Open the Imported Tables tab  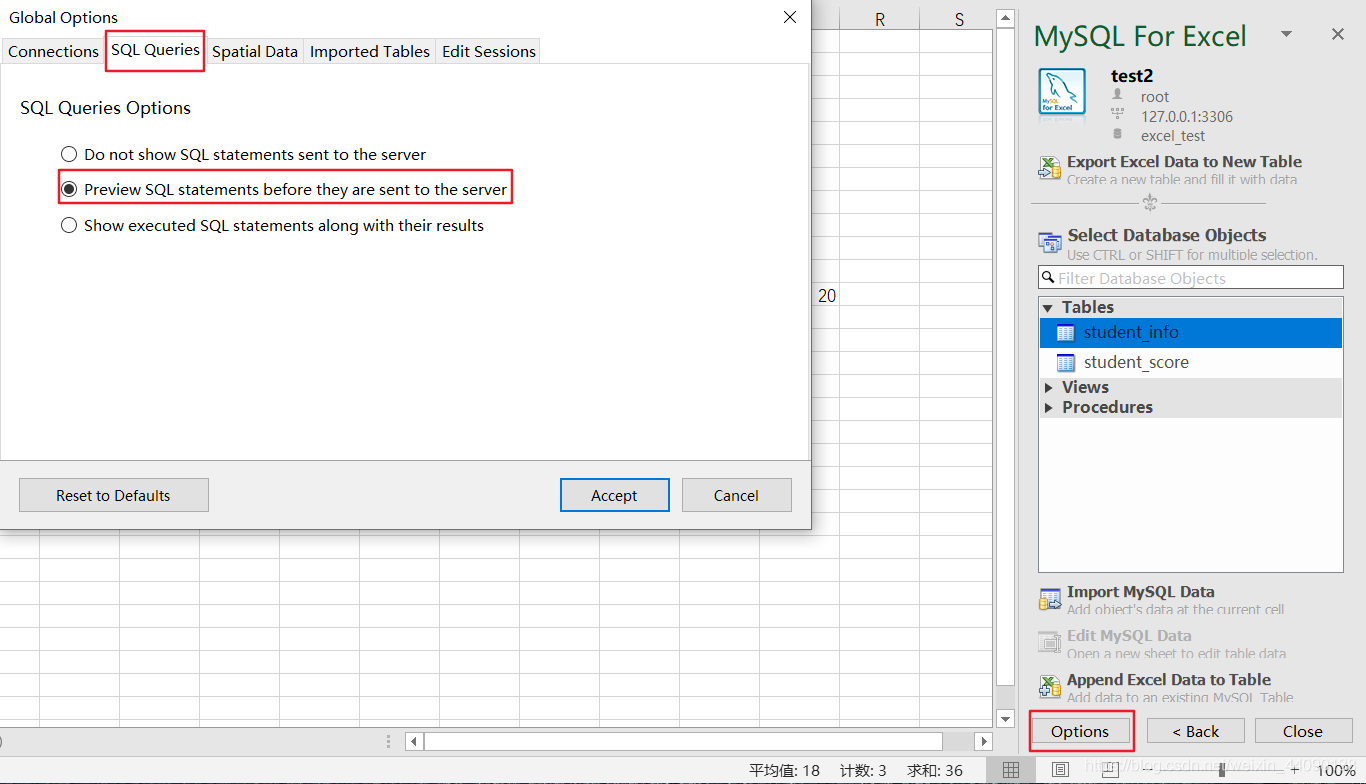tap(370, 51)
